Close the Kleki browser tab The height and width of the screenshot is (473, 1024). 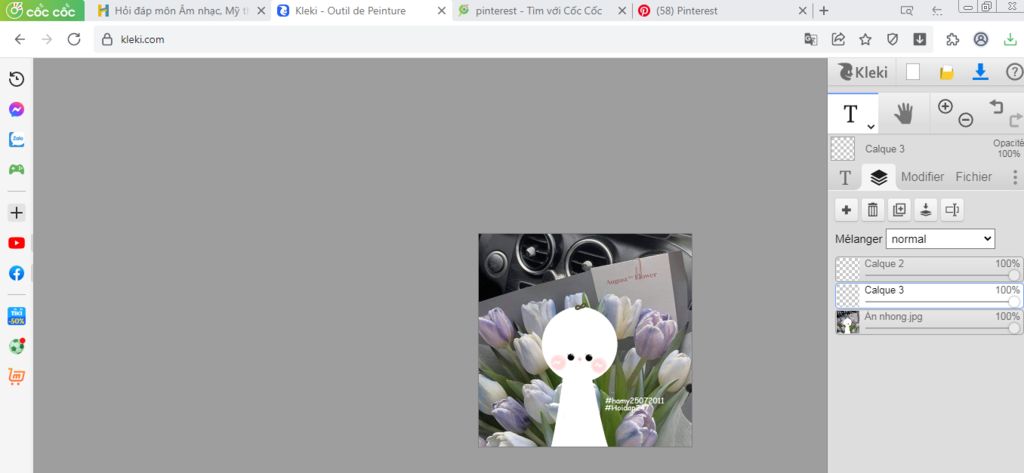tap(441, 10)
